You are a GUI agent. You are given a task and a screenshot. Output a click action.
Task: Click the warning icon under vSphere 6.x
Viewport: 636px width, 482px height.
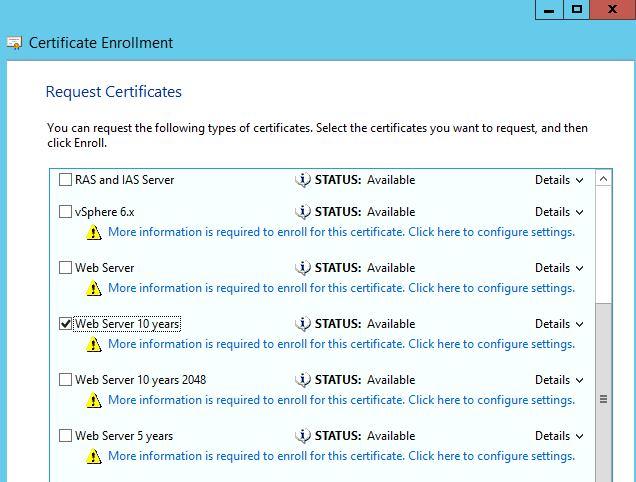(x=94, y=232)
